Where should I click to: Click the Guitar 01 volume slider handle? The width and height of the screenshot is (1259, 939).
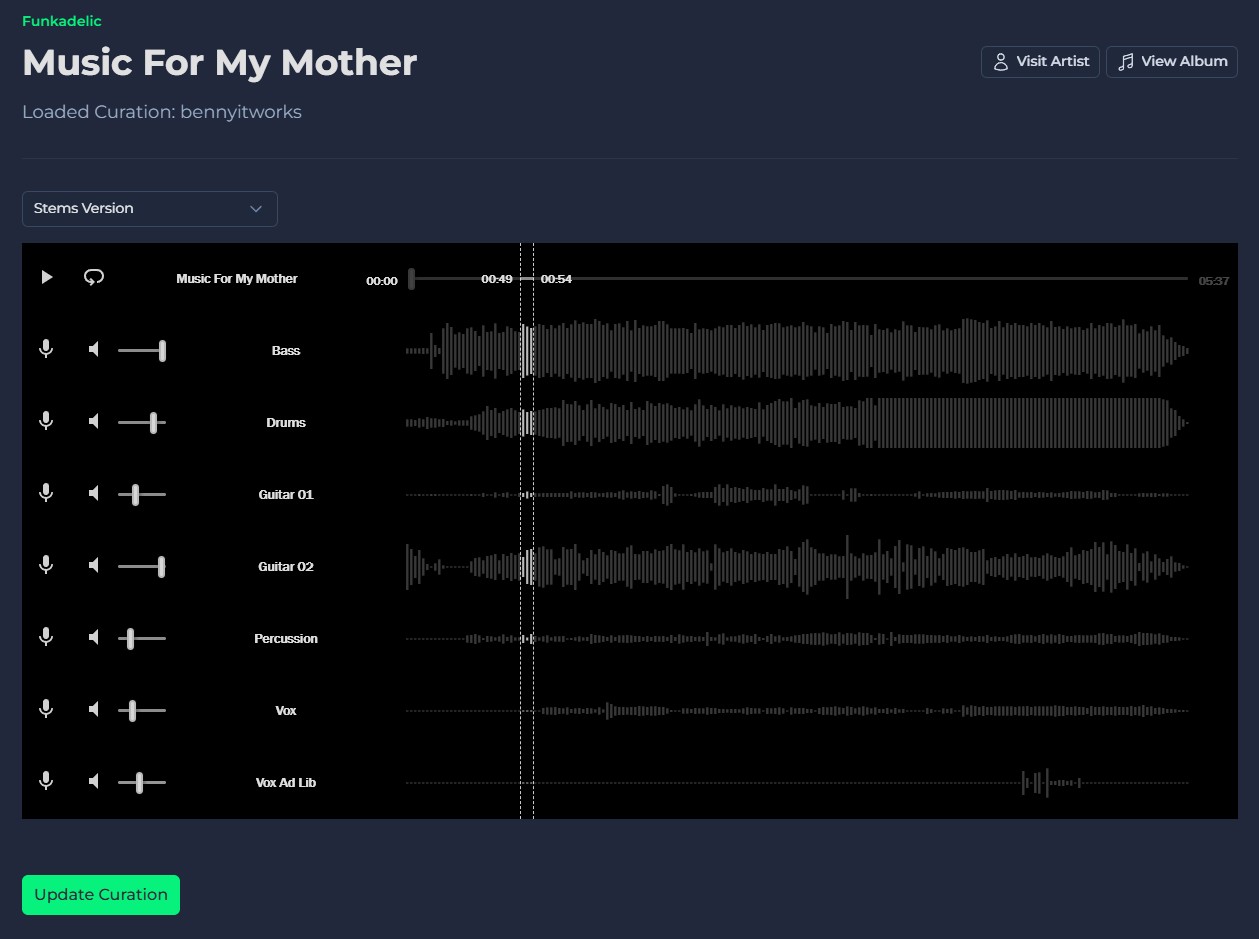[x=135, y=494]
